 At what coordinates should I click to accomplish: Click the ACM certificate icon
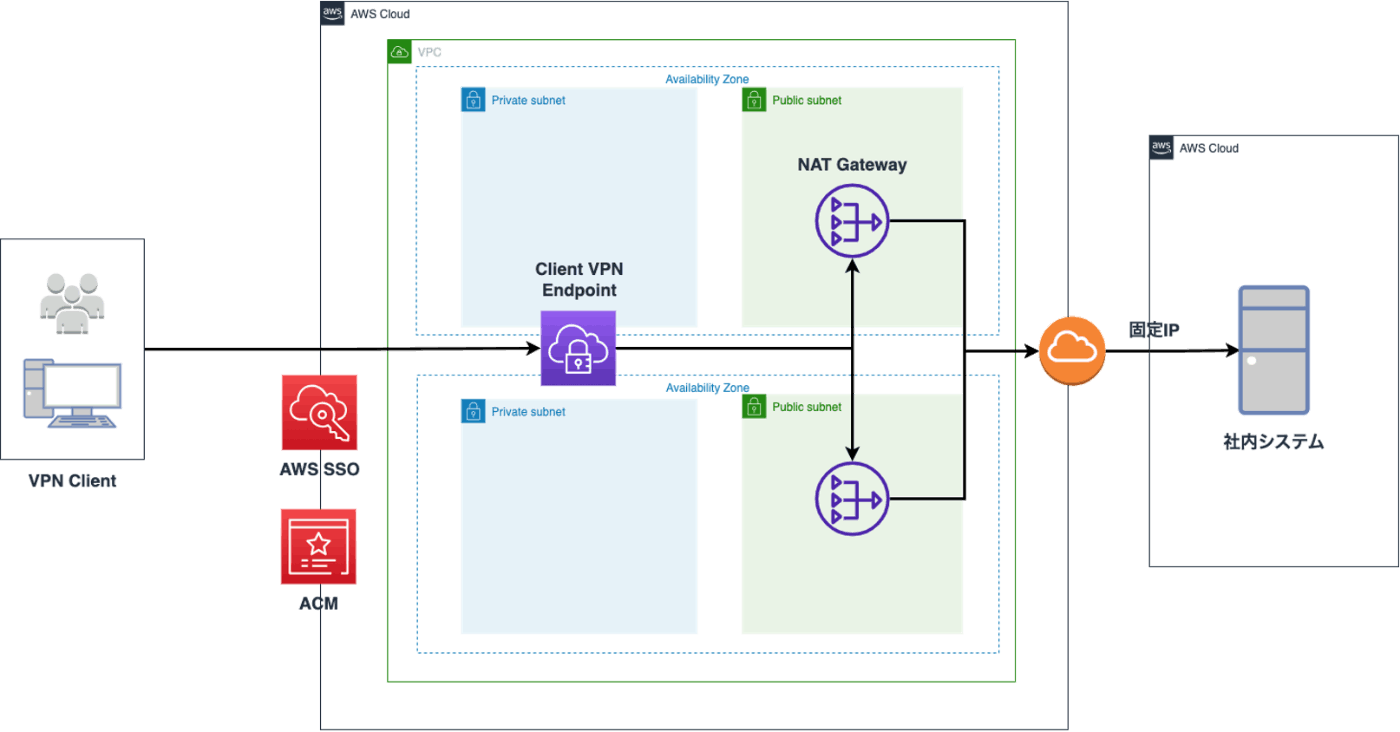click(318, 547)
